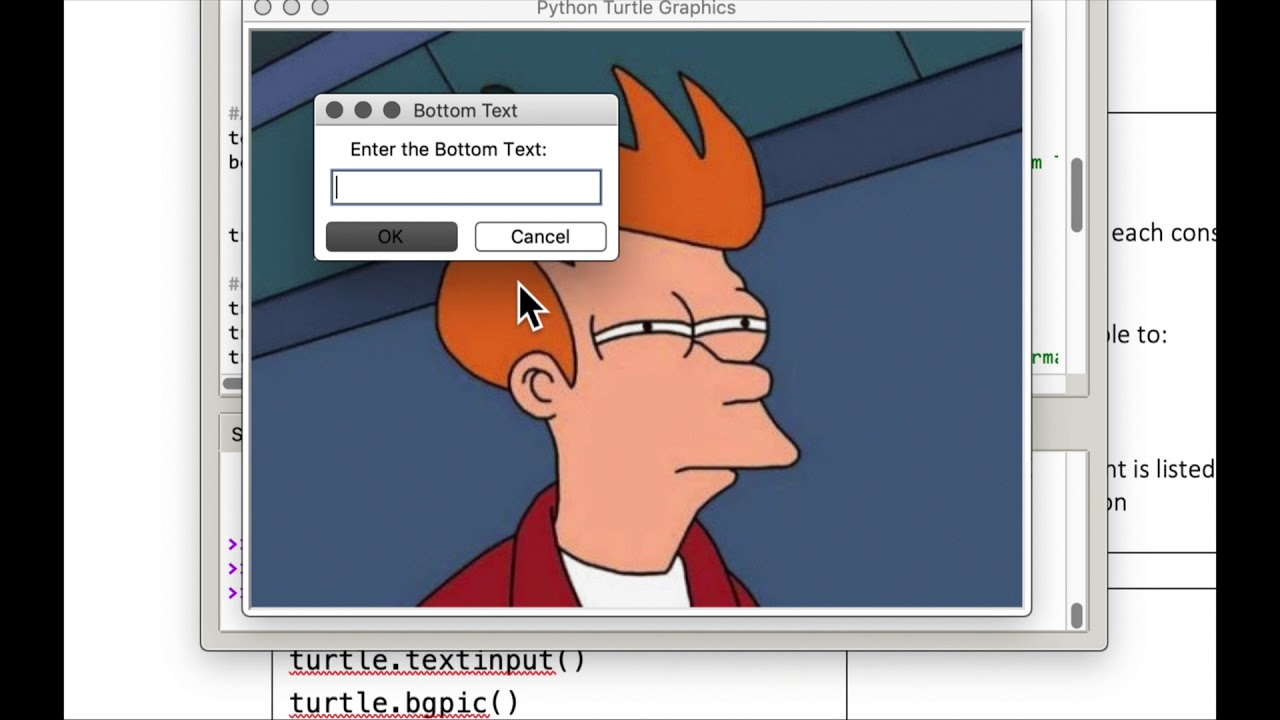This screenshot has width=1280, height=720.
Task: Focus the Enter the Bottom Text input field
Action: [466, 188]
